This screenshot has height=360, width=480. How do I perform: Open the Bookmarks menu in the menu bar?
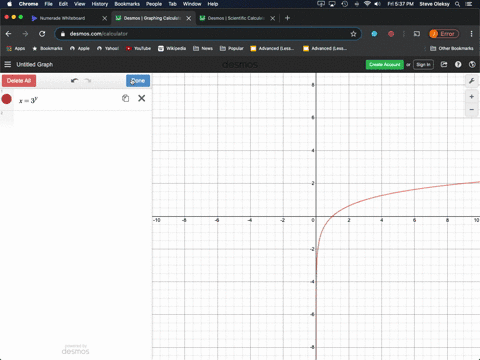[127, 4]
